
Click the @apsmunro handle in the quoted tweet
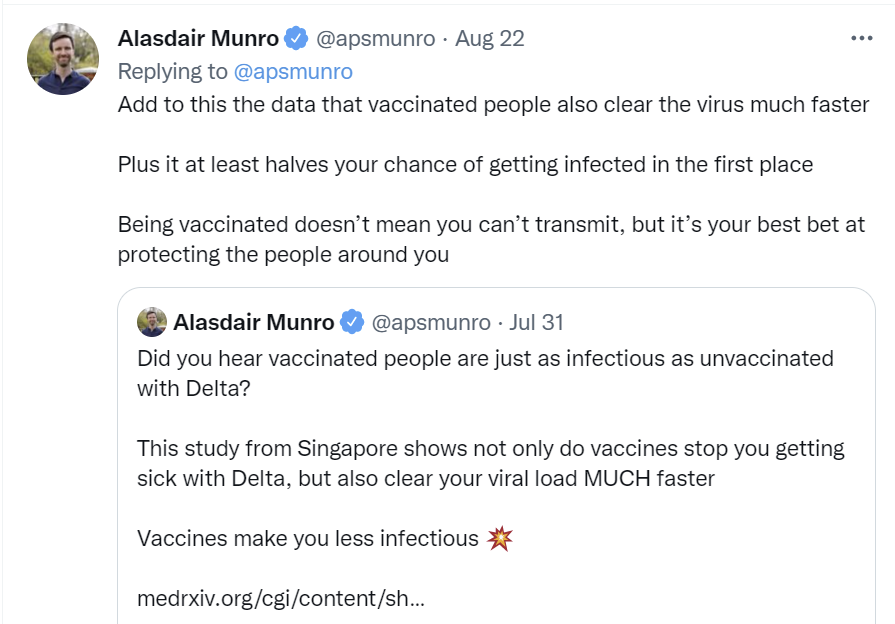click(x=431, y=322)
